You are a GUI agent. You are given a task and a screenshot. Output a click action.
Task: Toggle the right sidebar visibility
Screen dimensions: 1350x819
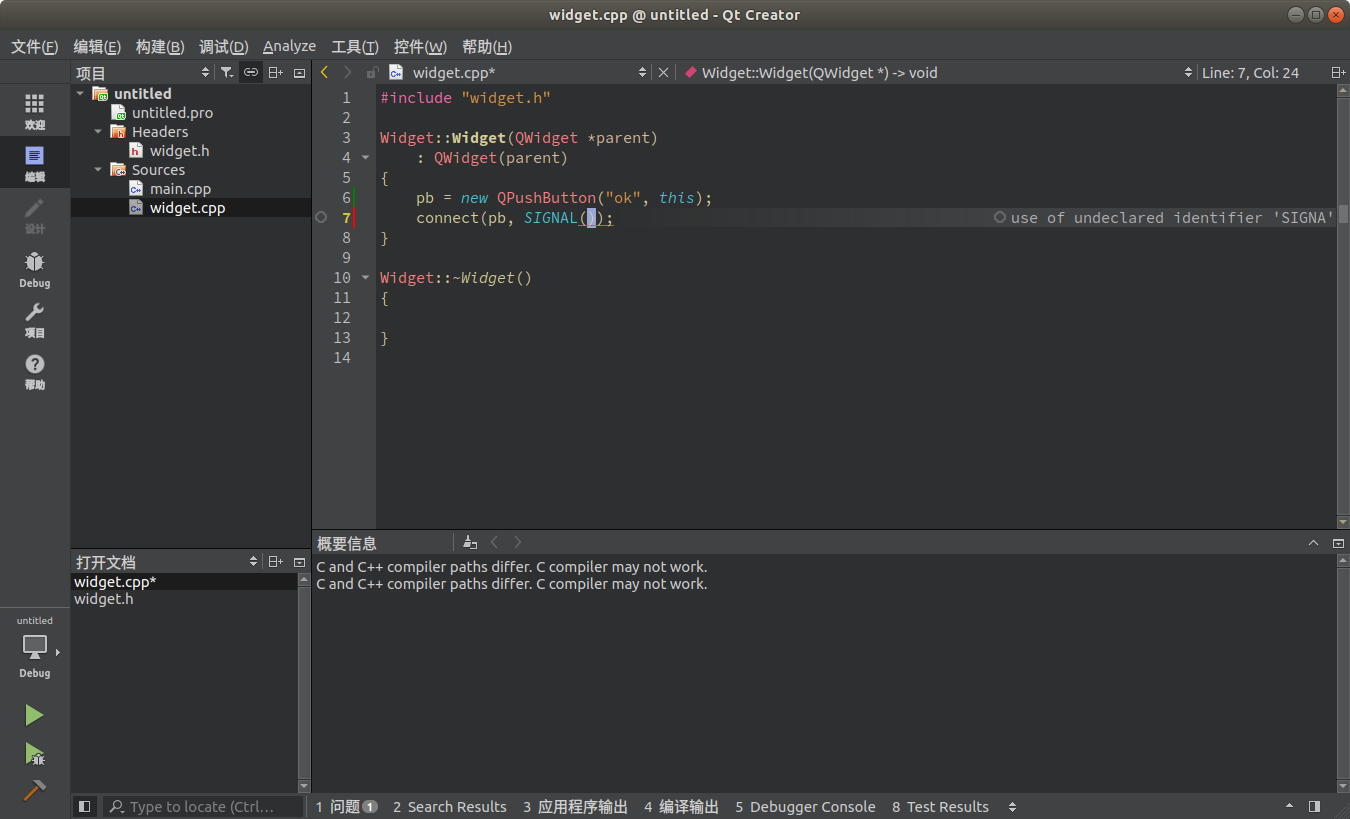pyautogui.click(x=1314, y=806)
